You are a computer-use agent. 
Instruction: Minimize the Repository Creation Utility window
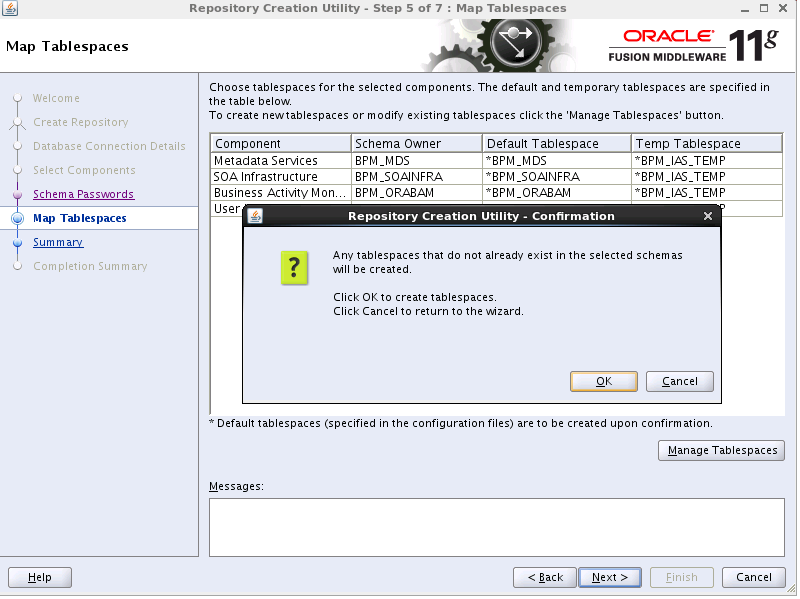[x=745, y=9]
